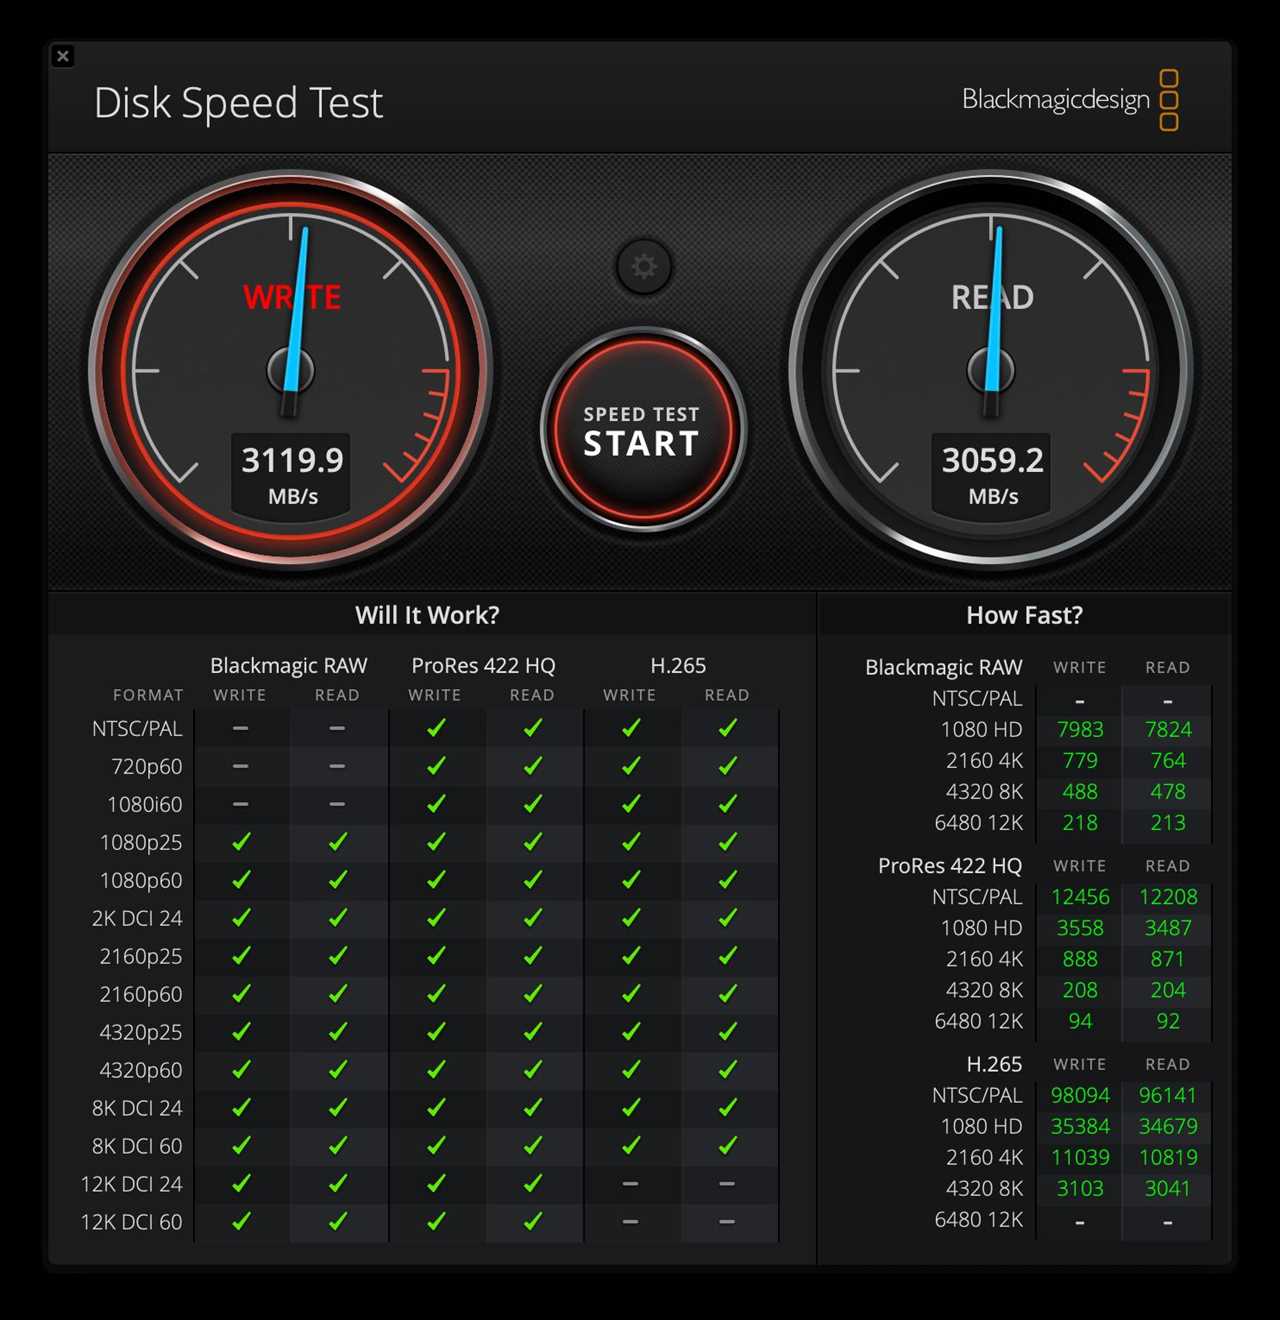Screen dimensions: 1280x1320
Task: Click the How Fast? heading
Action: pyautogui.click(x=1024, y=615)
